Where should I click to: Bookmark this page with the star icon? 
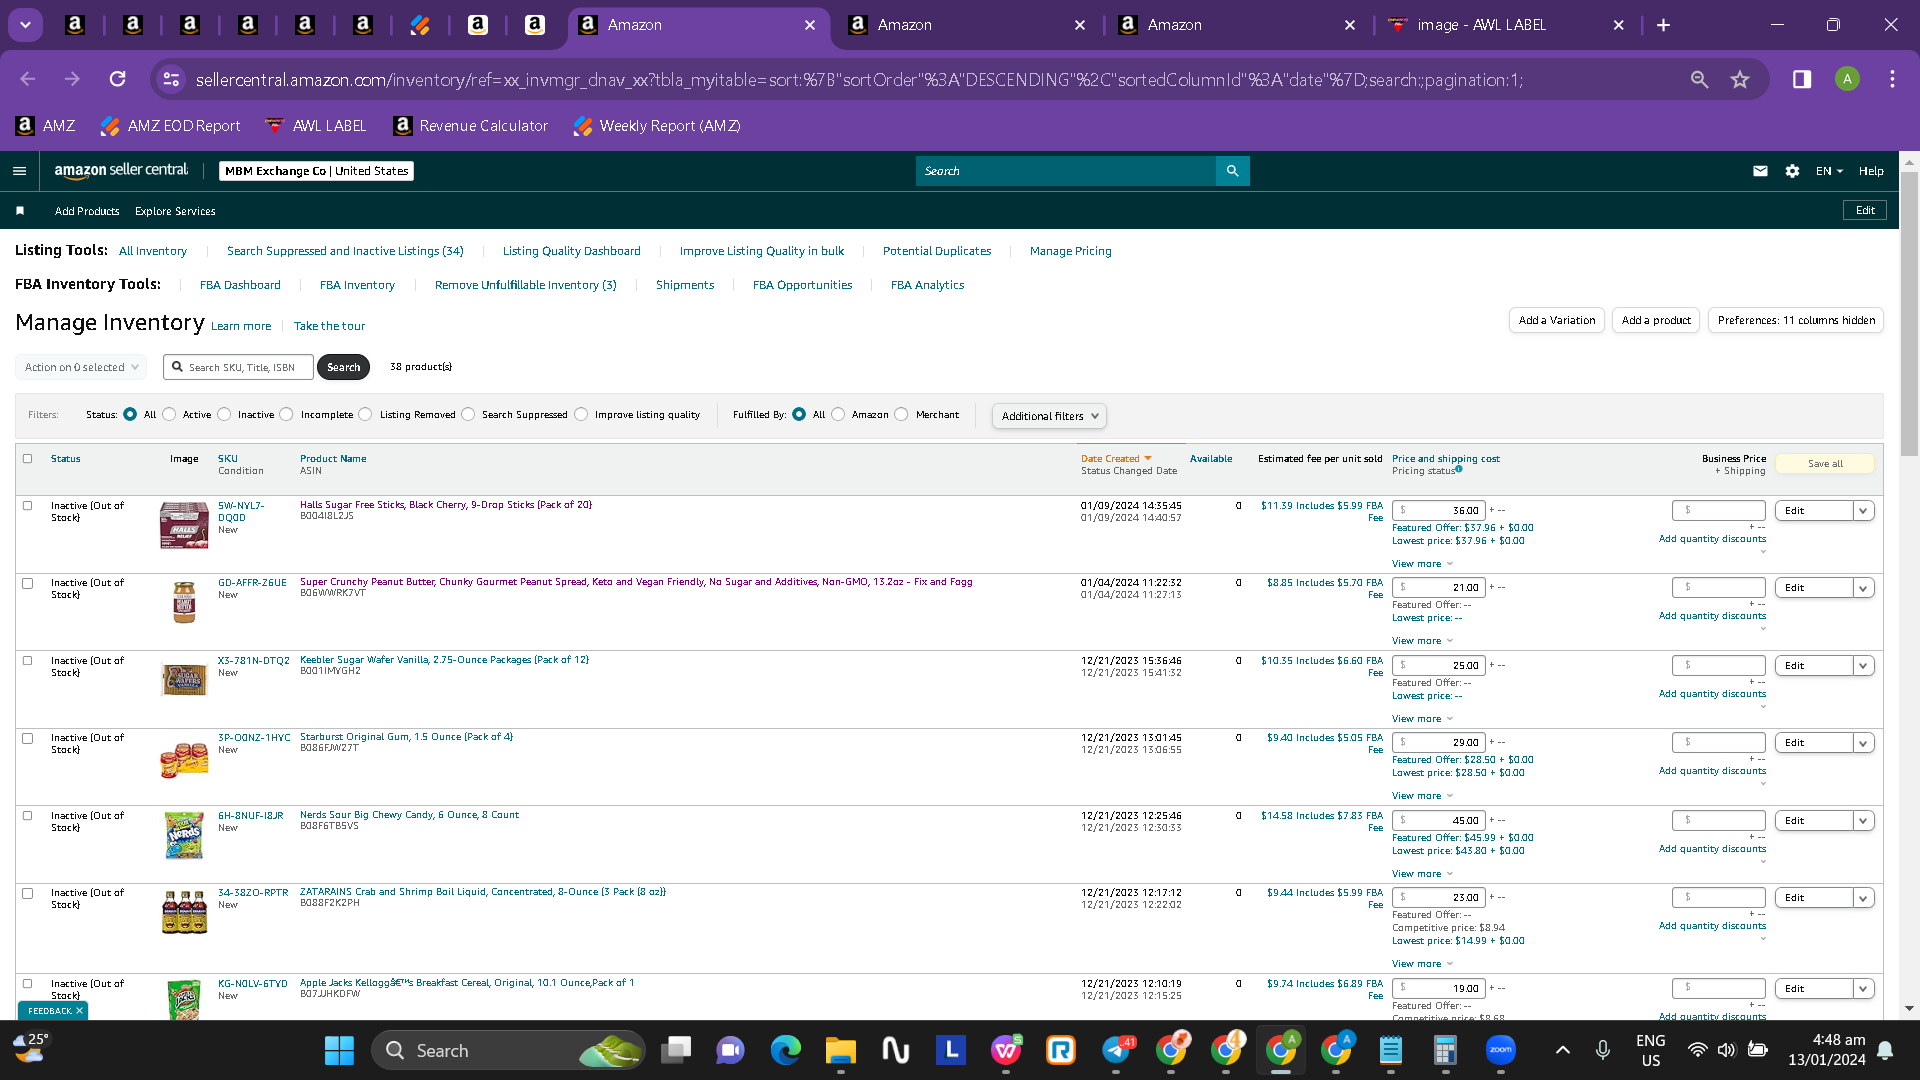tap(1740, 79)
